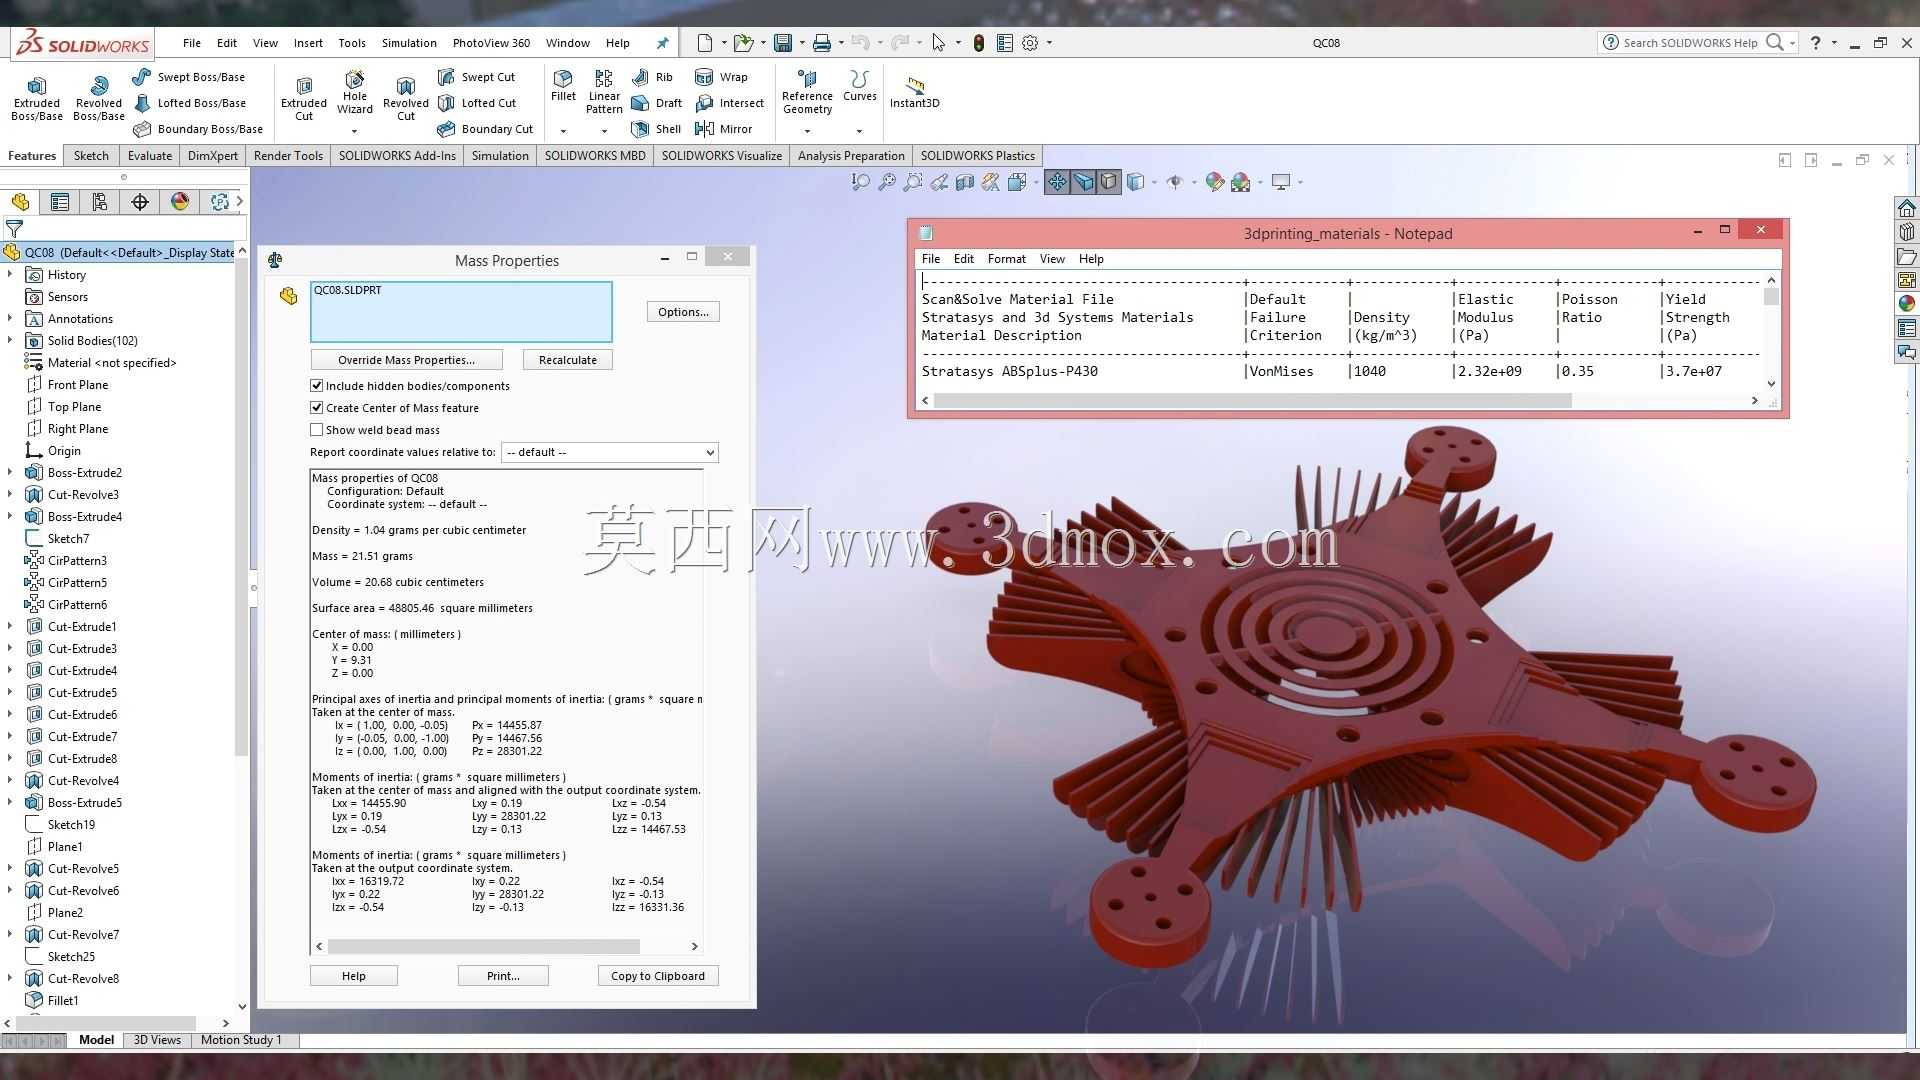Viewport: 1920px width, 1080px height.
Task: Click Copy to Clipboard button
Action: pos(658,976)
